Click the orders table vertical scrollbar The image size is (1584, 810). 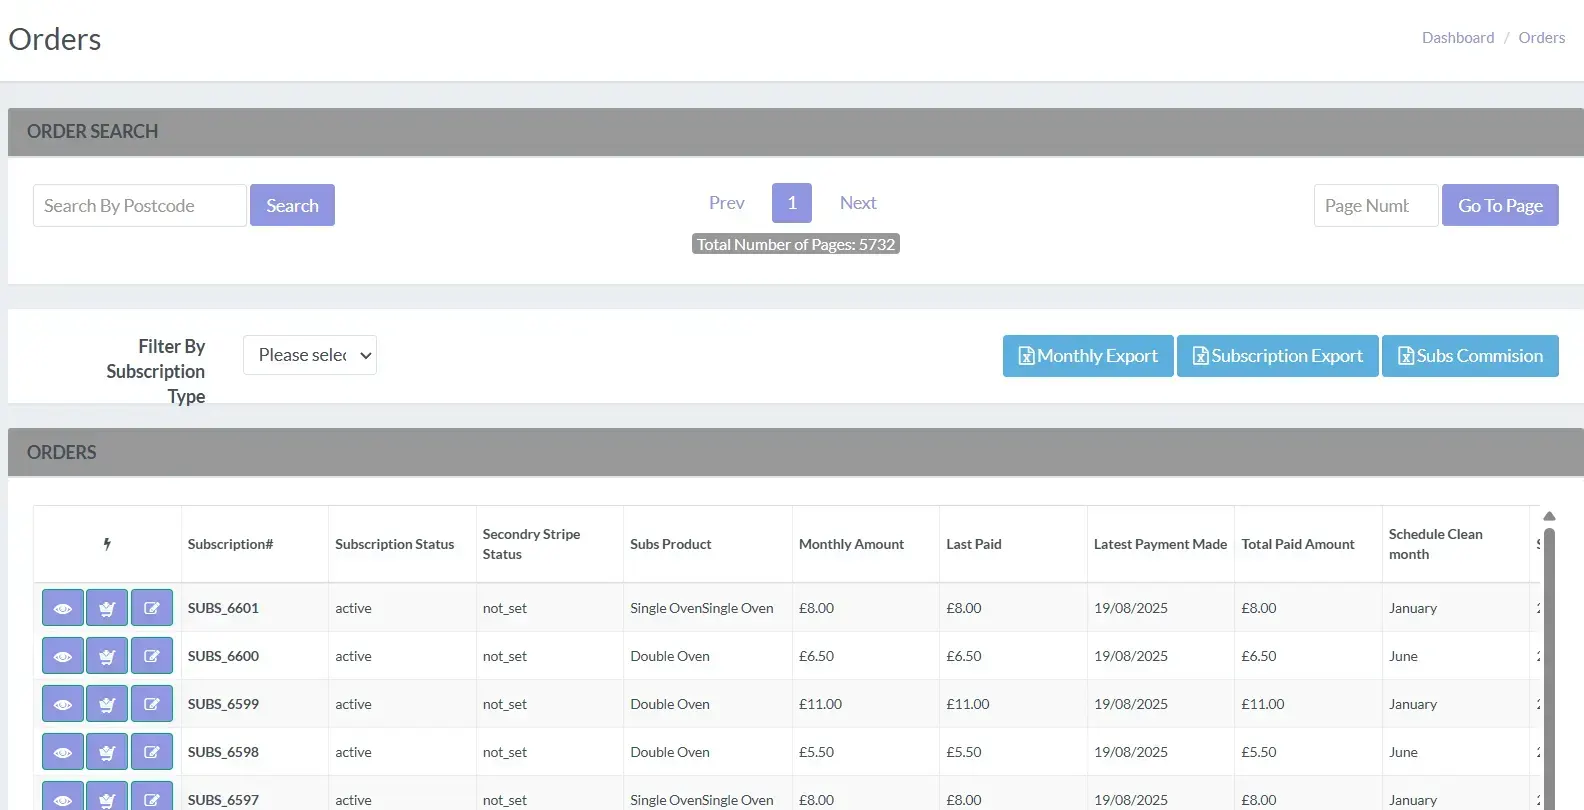tap(1549, 660)
